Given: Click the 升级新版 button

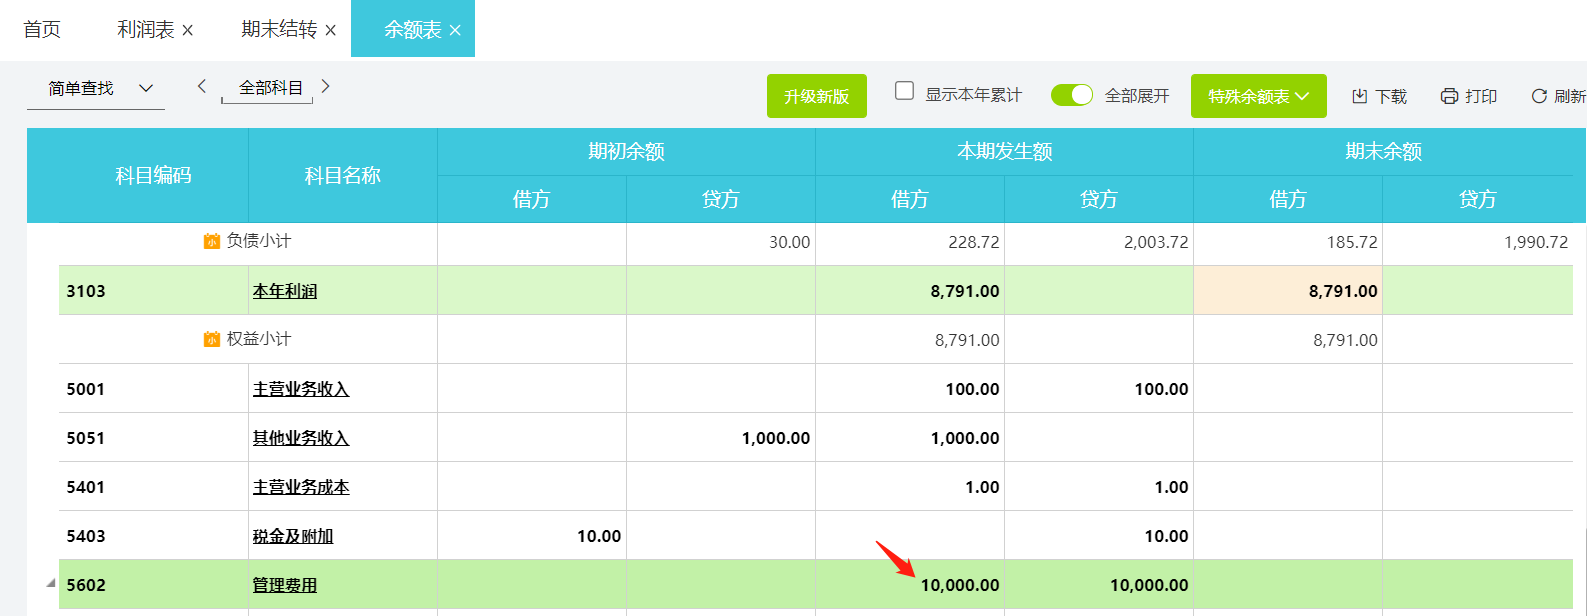Looking at the screenshot, I should (816, 96).
